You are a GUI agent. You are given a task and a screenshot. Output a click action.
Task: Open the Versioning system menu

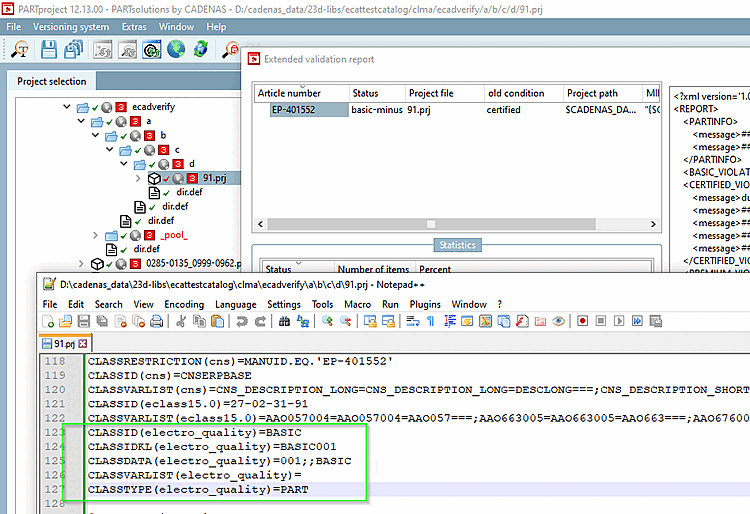point(71,27)
